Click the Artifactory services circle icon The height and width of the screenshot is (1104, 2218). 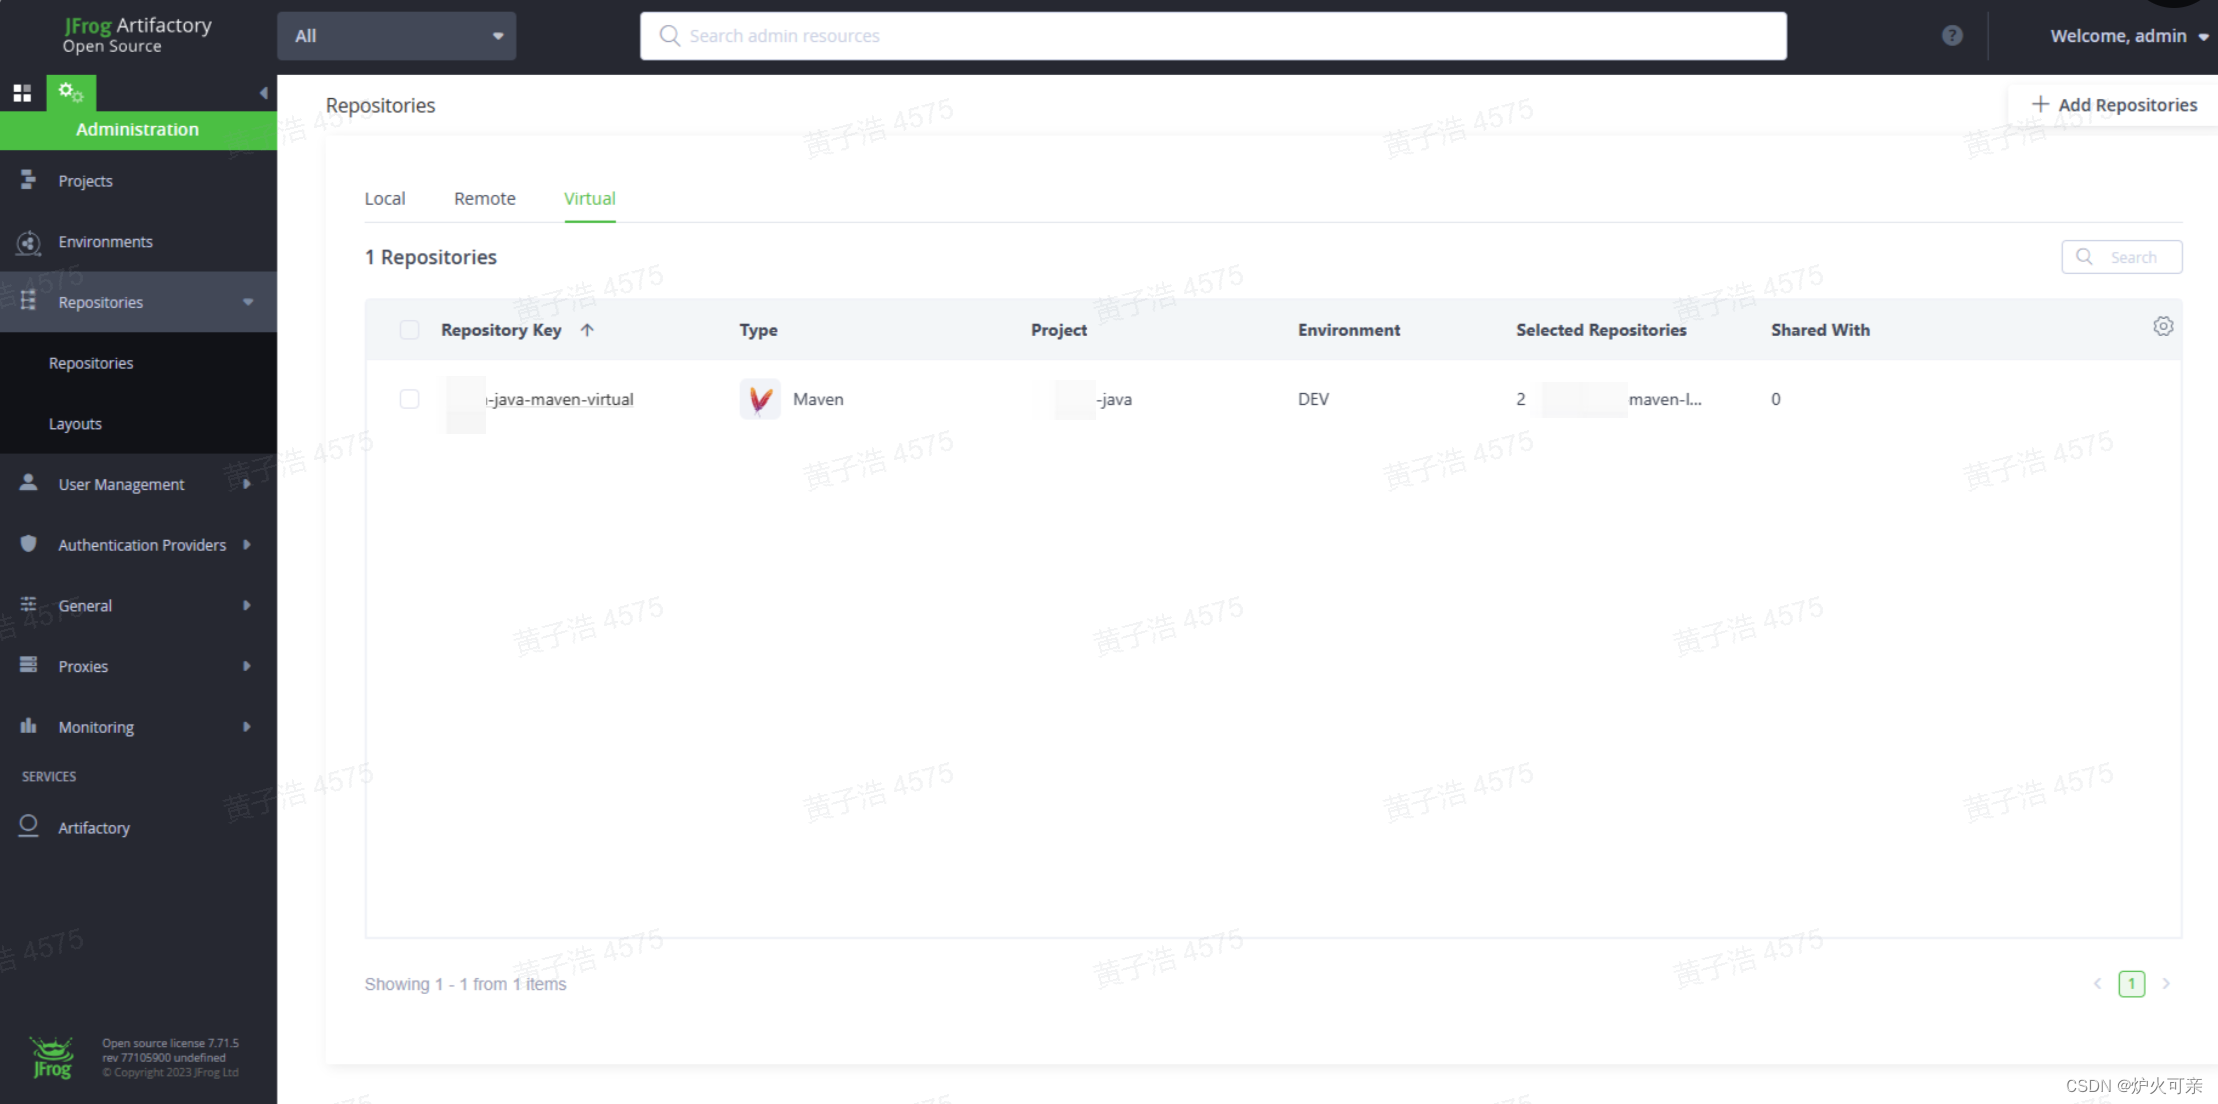[28, 826]
